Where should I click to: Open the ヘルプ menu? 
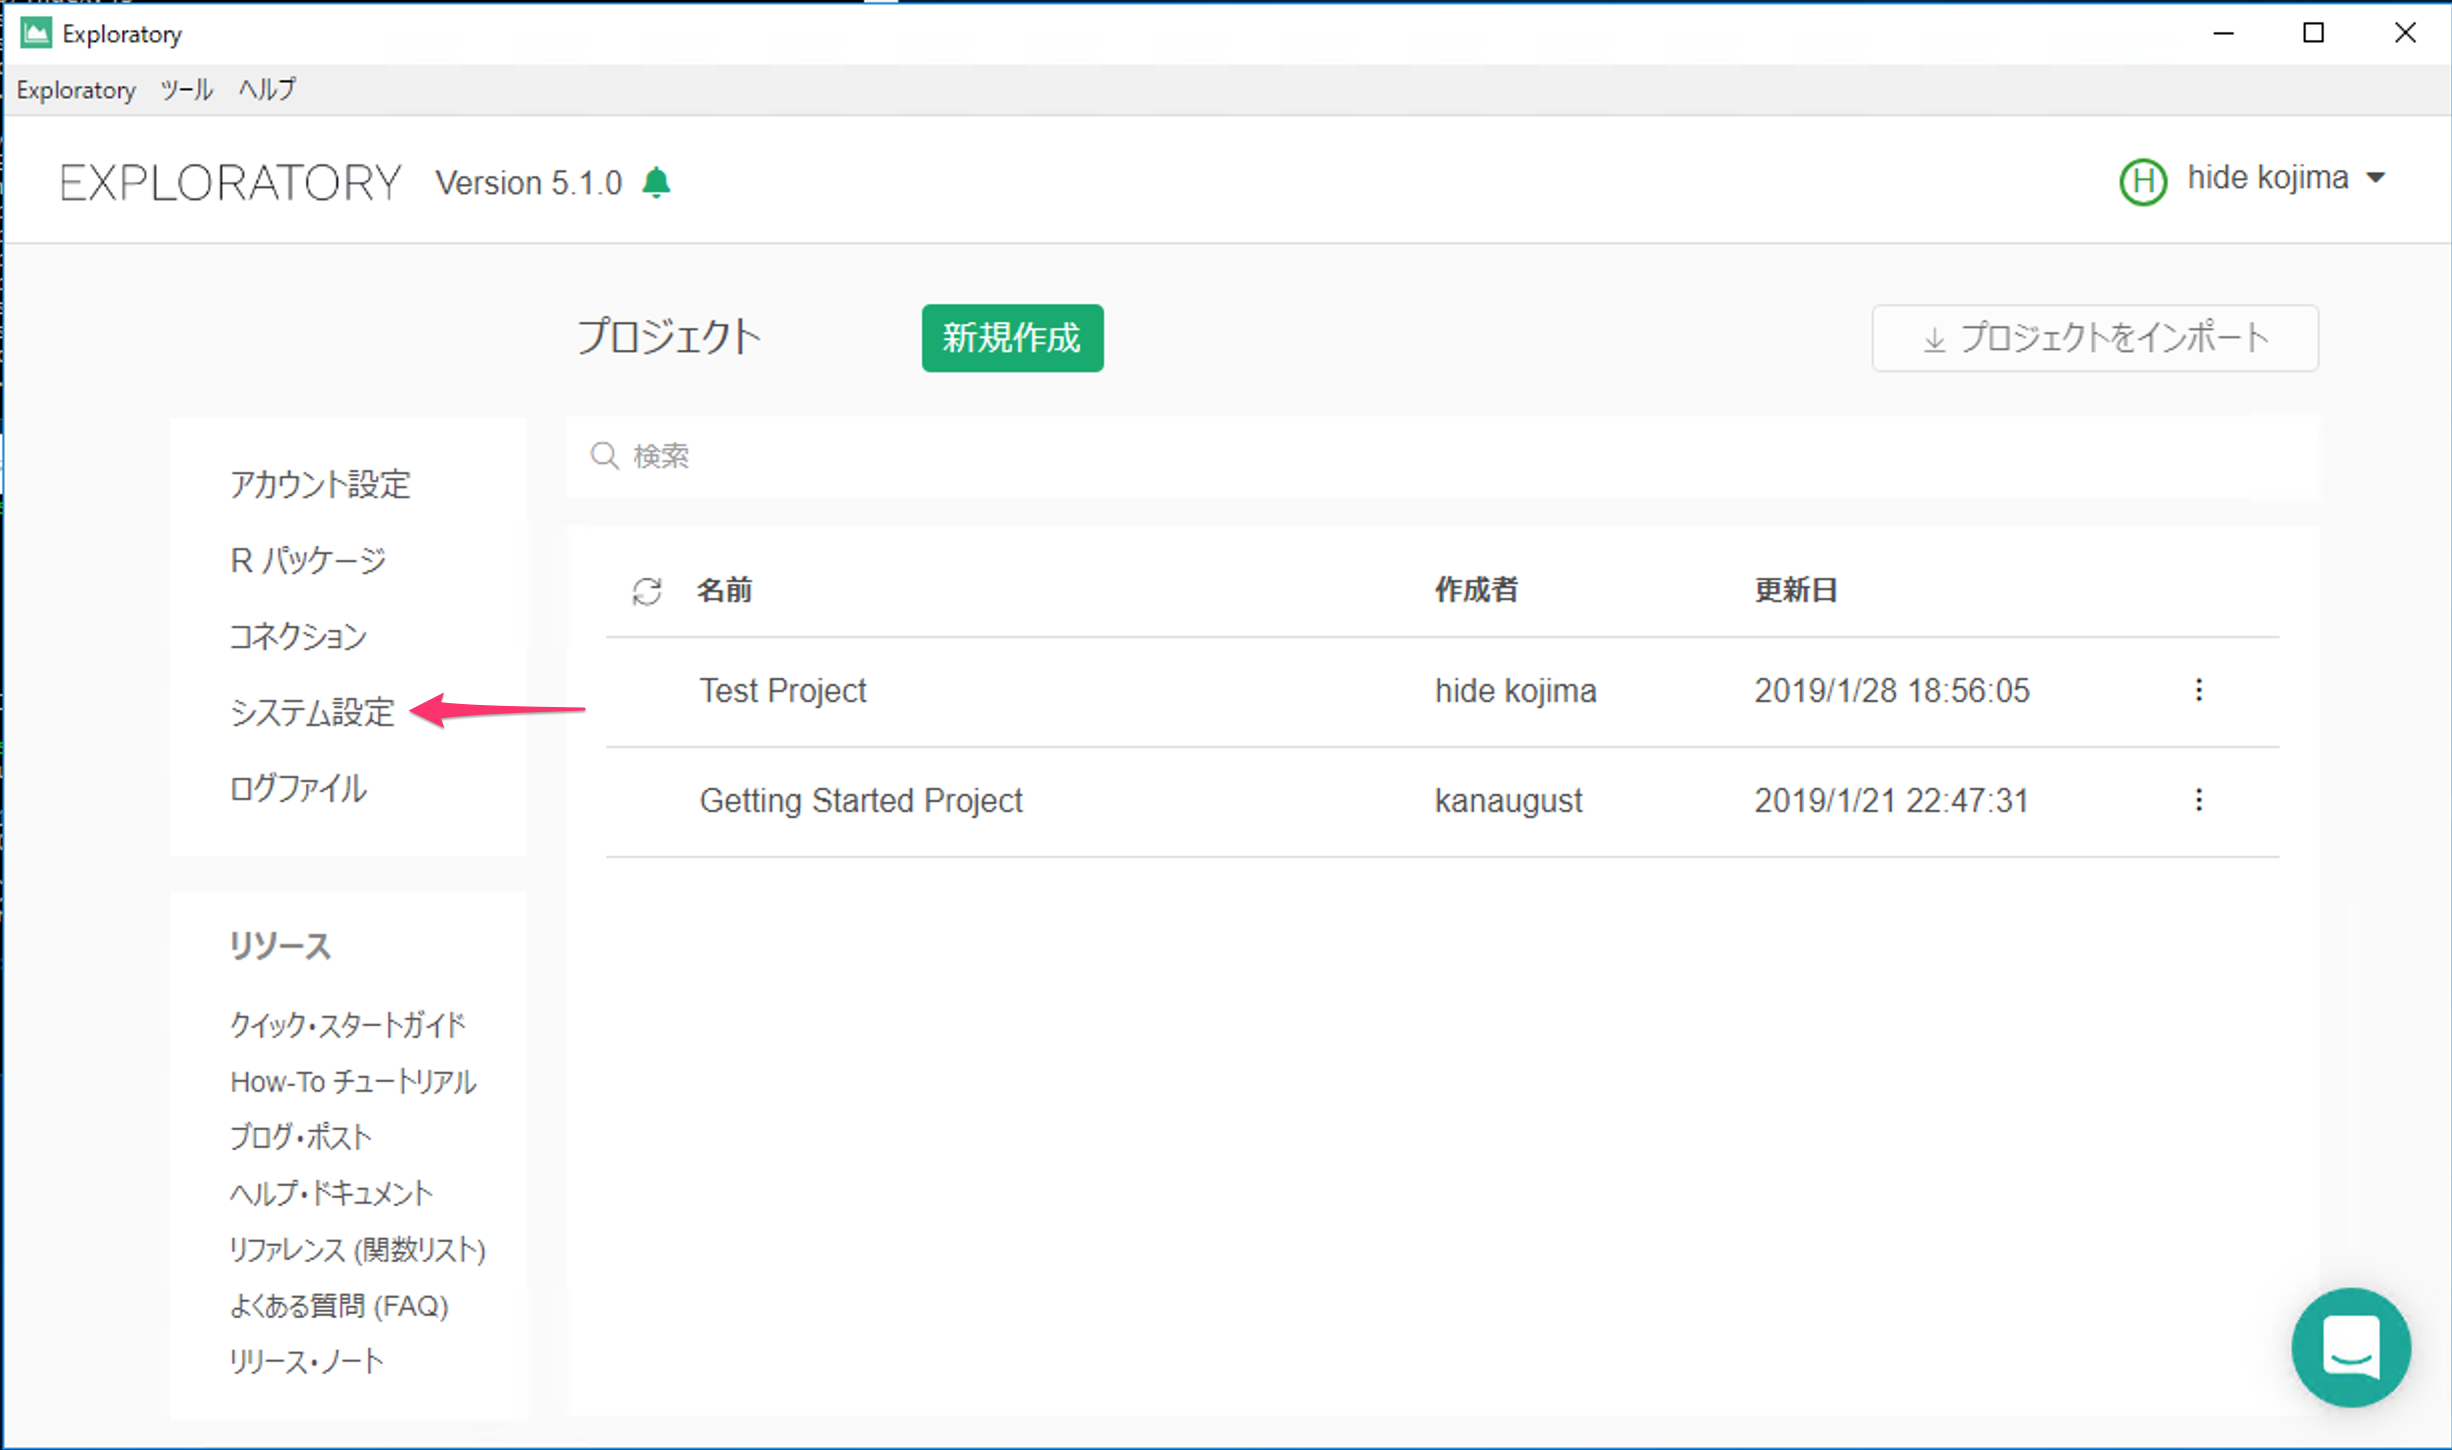pyautogui.click(x=267, y=90)
